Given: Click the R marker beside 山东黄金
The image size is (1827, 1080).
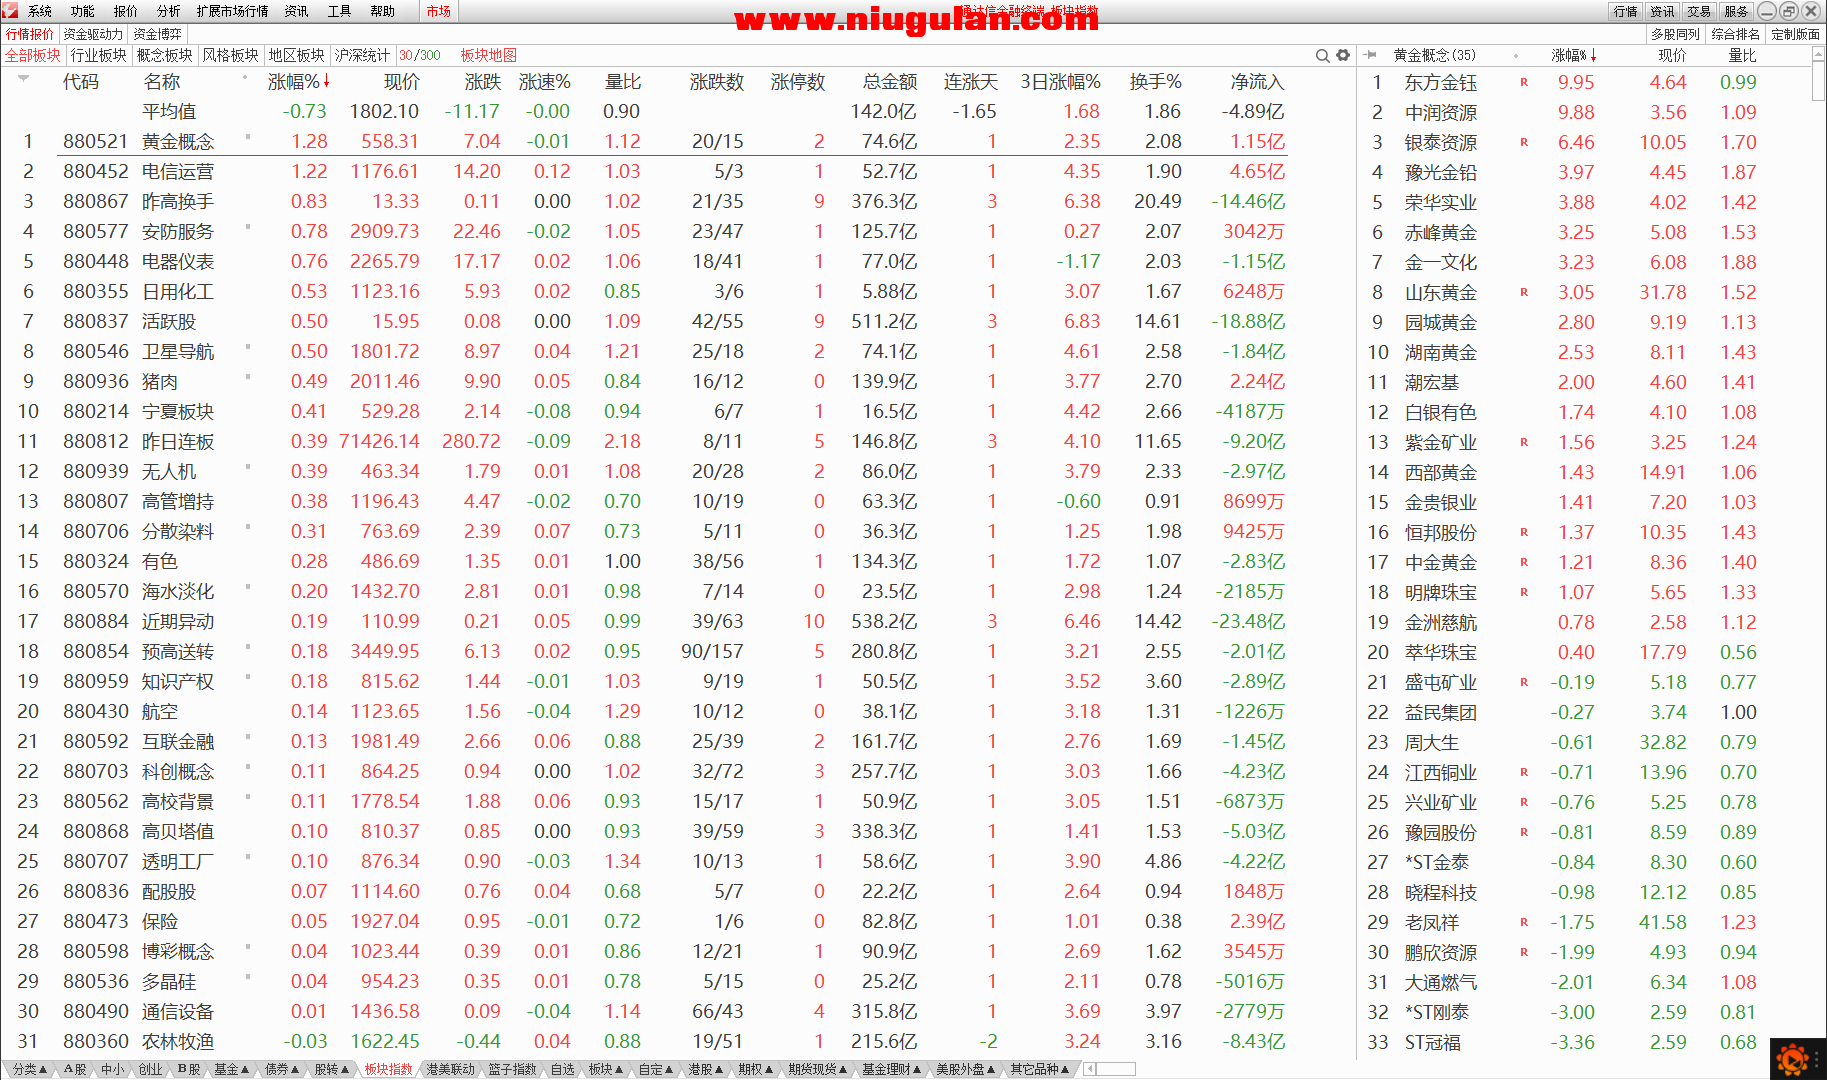Looking at the screenshot, I should click(1524, 292).
